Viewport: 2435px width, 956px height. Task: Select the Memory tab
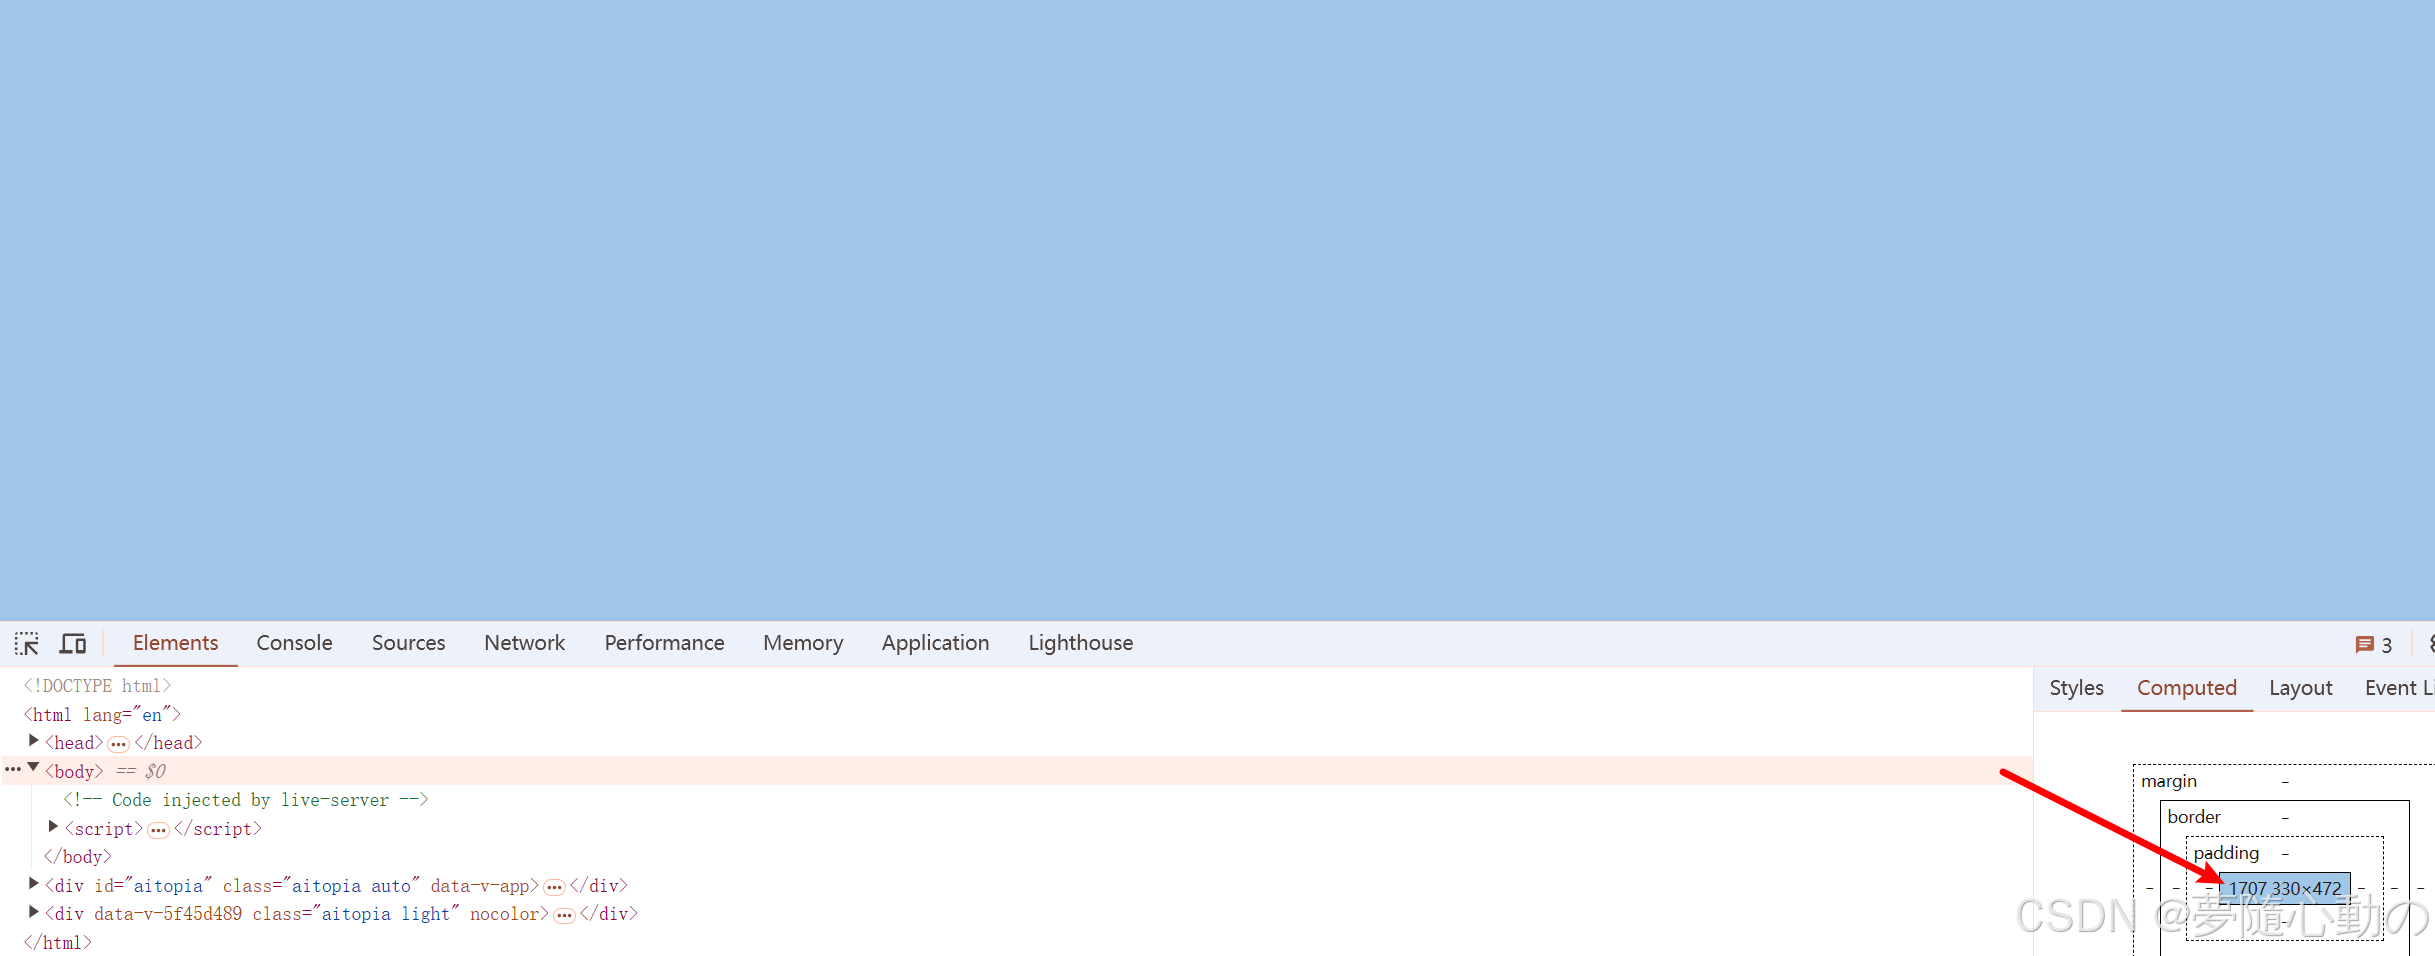coord(803,643)
